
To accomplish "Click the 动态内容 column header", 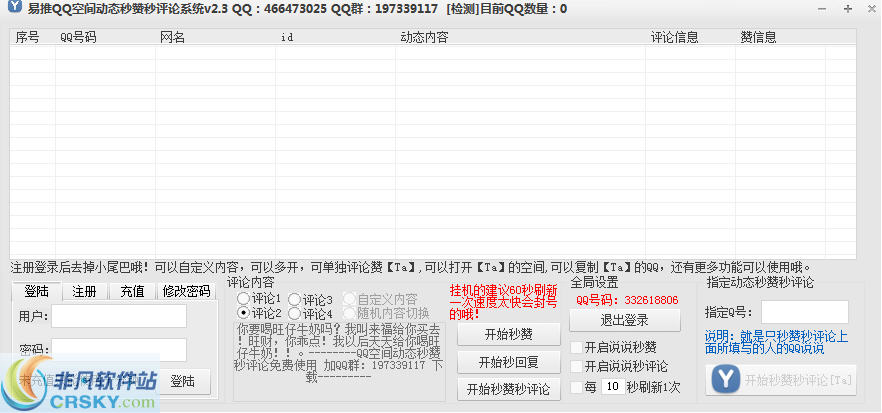I will tap(520, 37).
